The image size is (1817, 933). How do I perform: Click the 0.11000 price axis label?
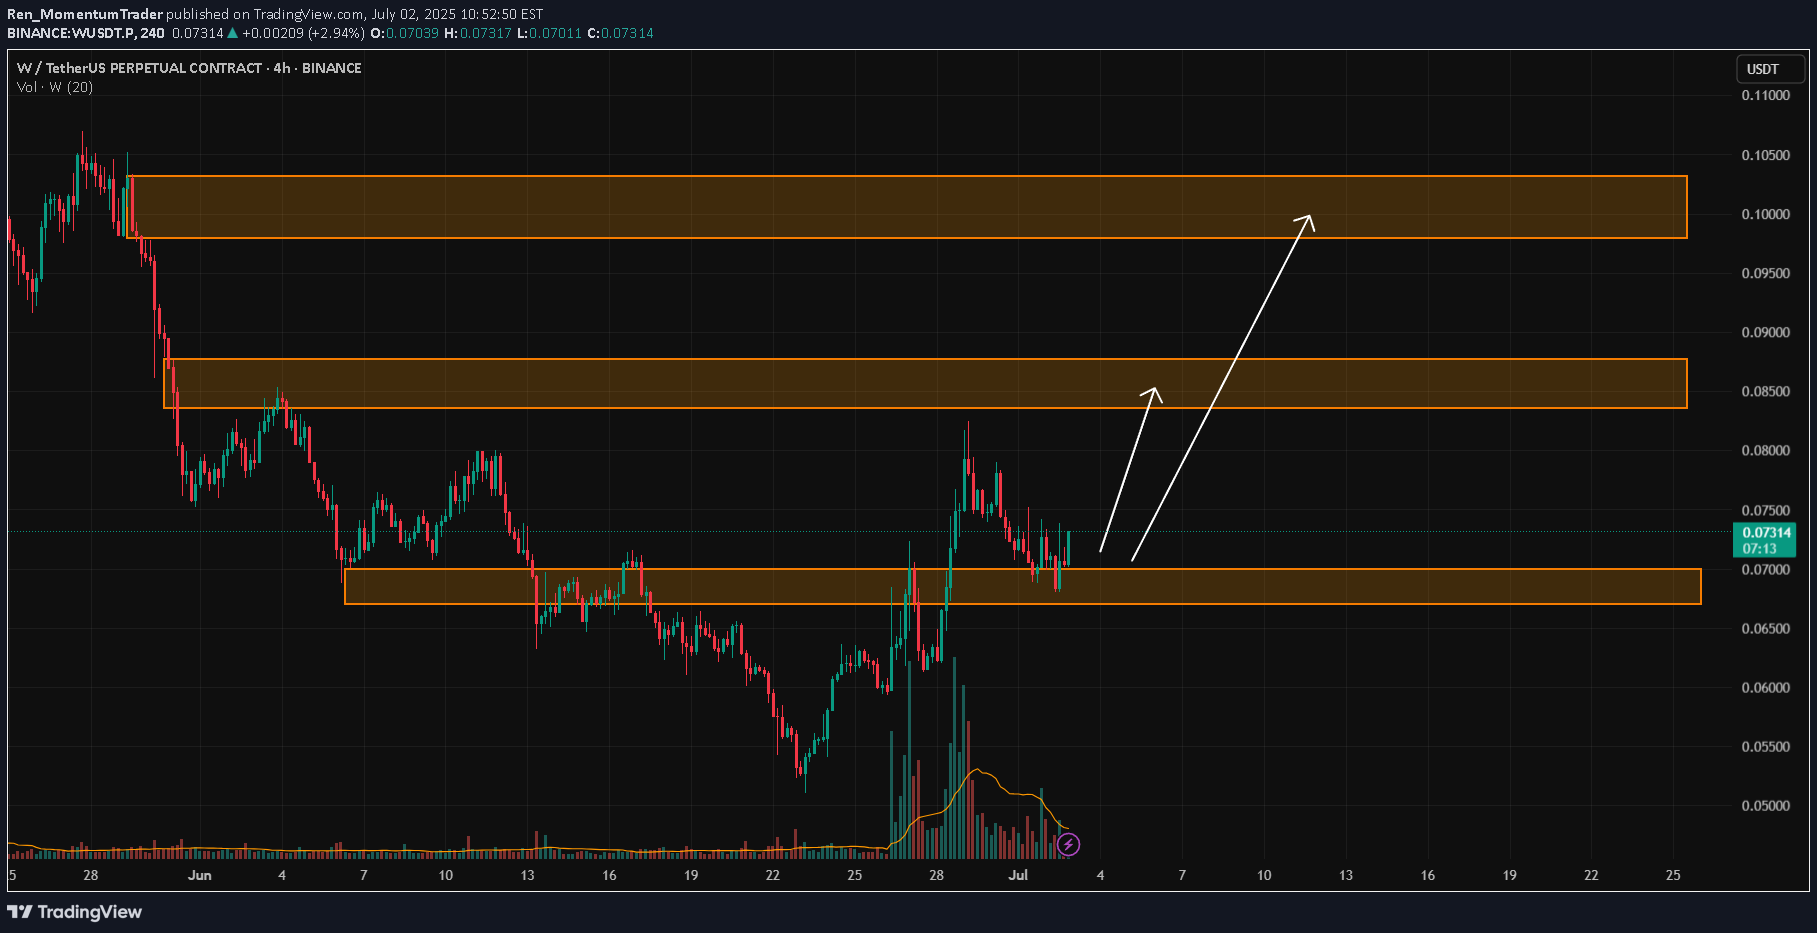coord(1765,96)
